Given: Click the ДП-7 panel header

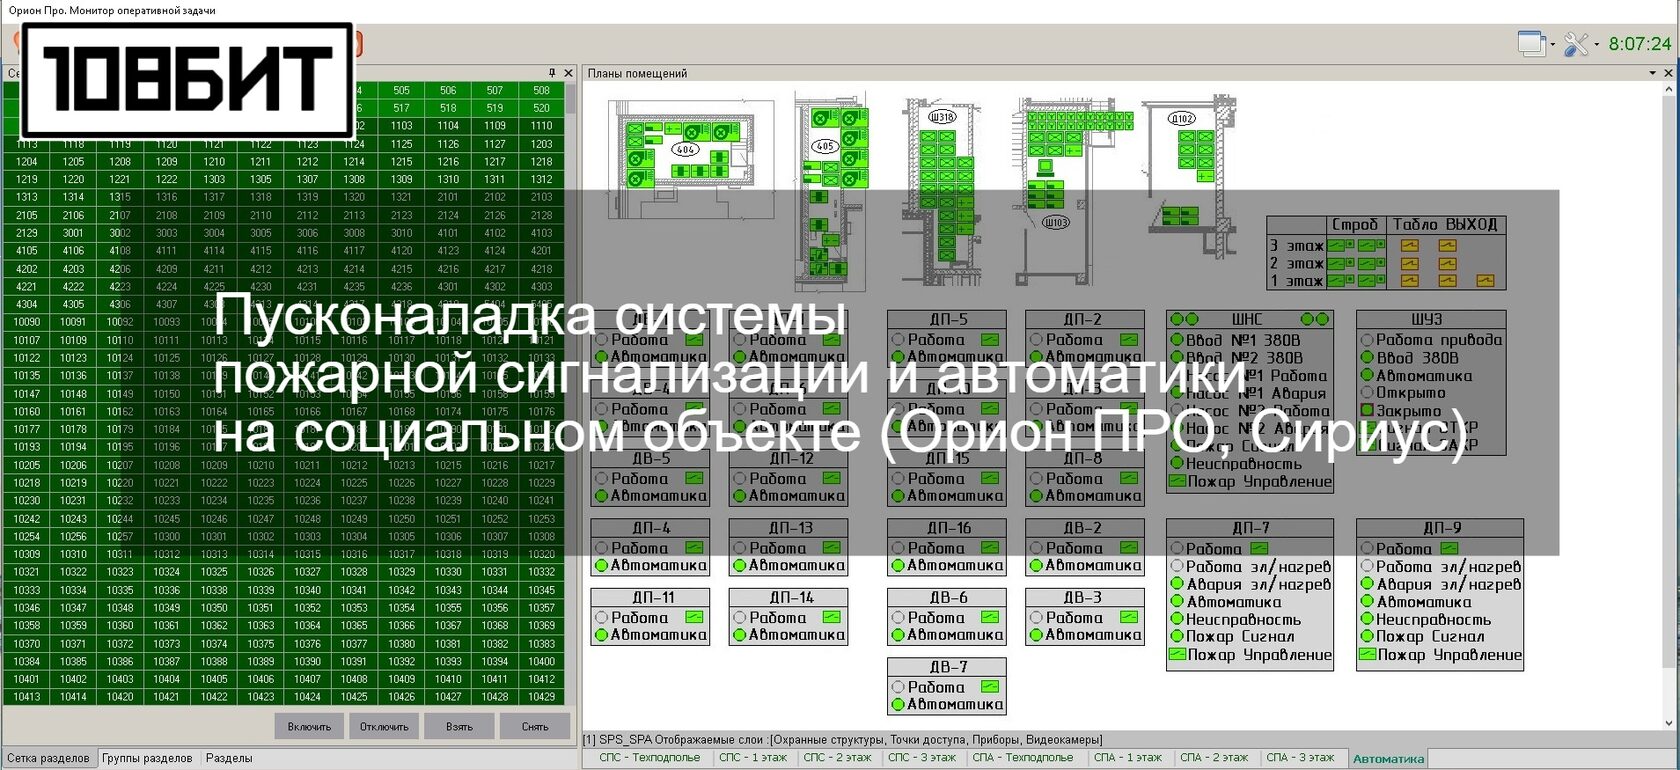Looking at the screenshot, I should (x=1250, y=528).
